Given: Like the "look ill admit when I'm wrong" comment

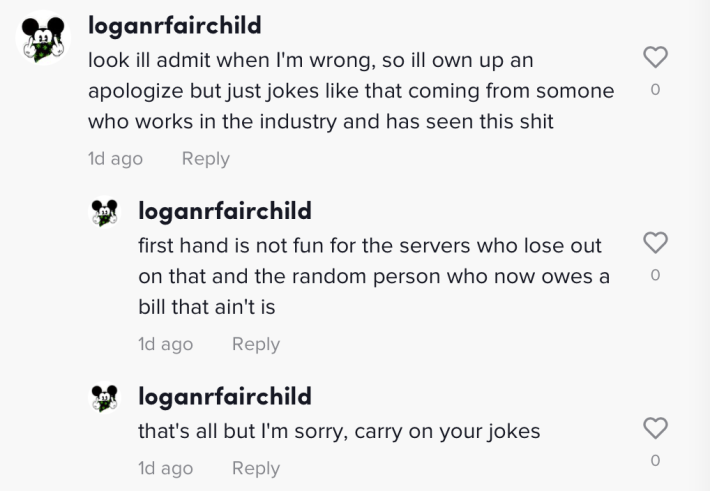Looking at the screenshot, I should coord(655,58).
